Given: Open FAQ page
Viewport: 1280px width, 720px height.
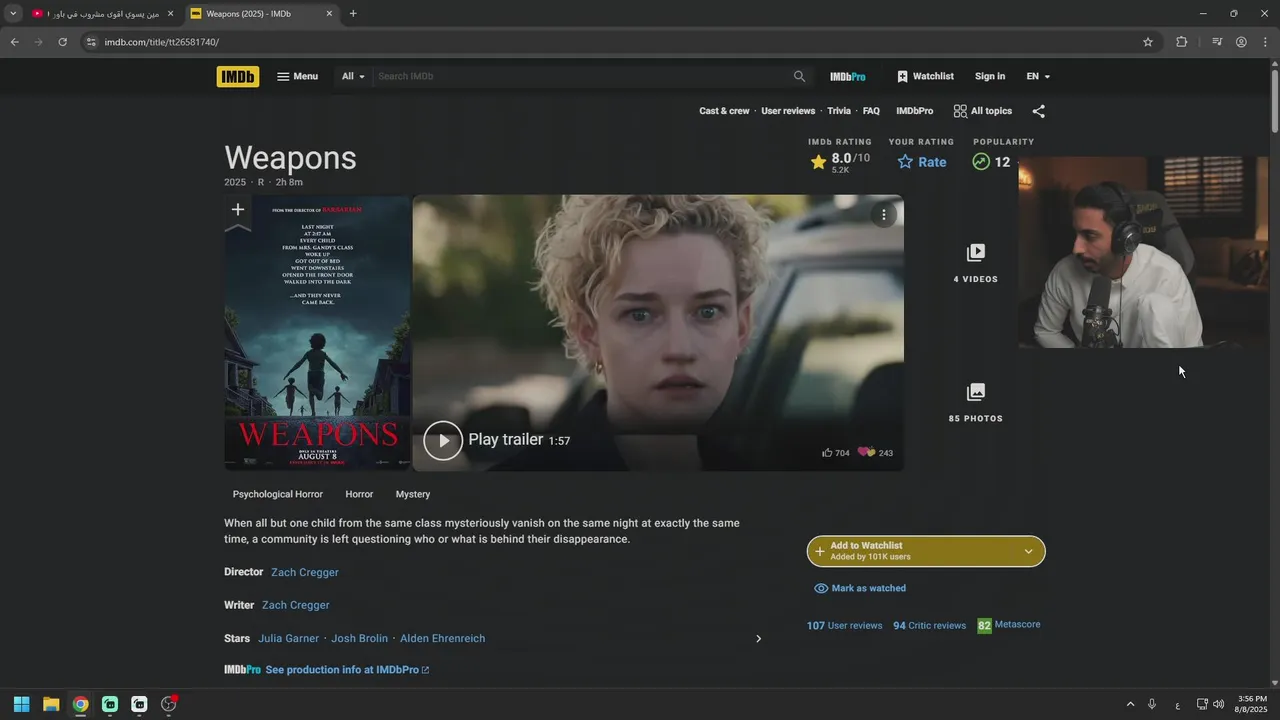Looking at the screenshot, I should (871, 111).
